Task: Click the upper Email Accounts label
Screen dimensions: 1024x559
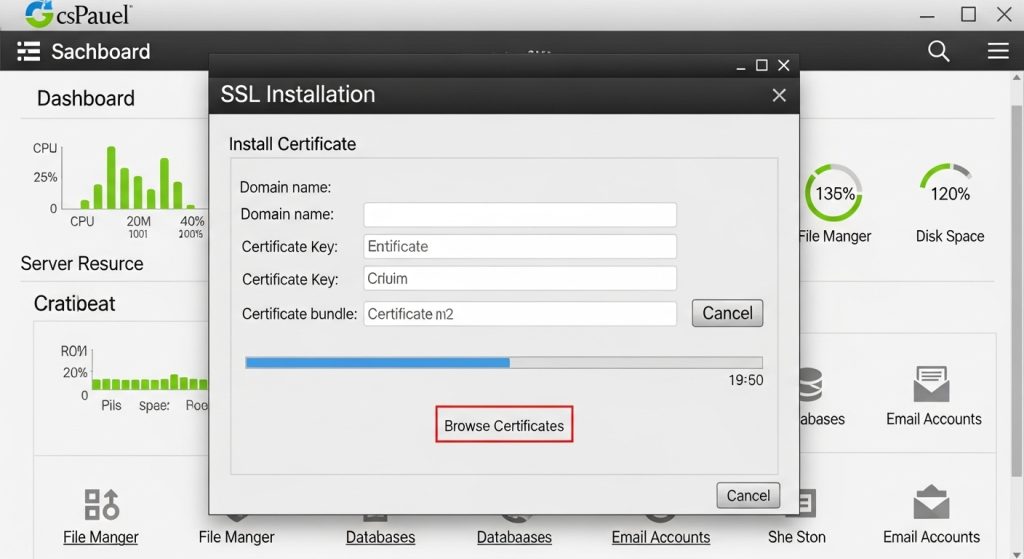Action: [x=934, y=419]
